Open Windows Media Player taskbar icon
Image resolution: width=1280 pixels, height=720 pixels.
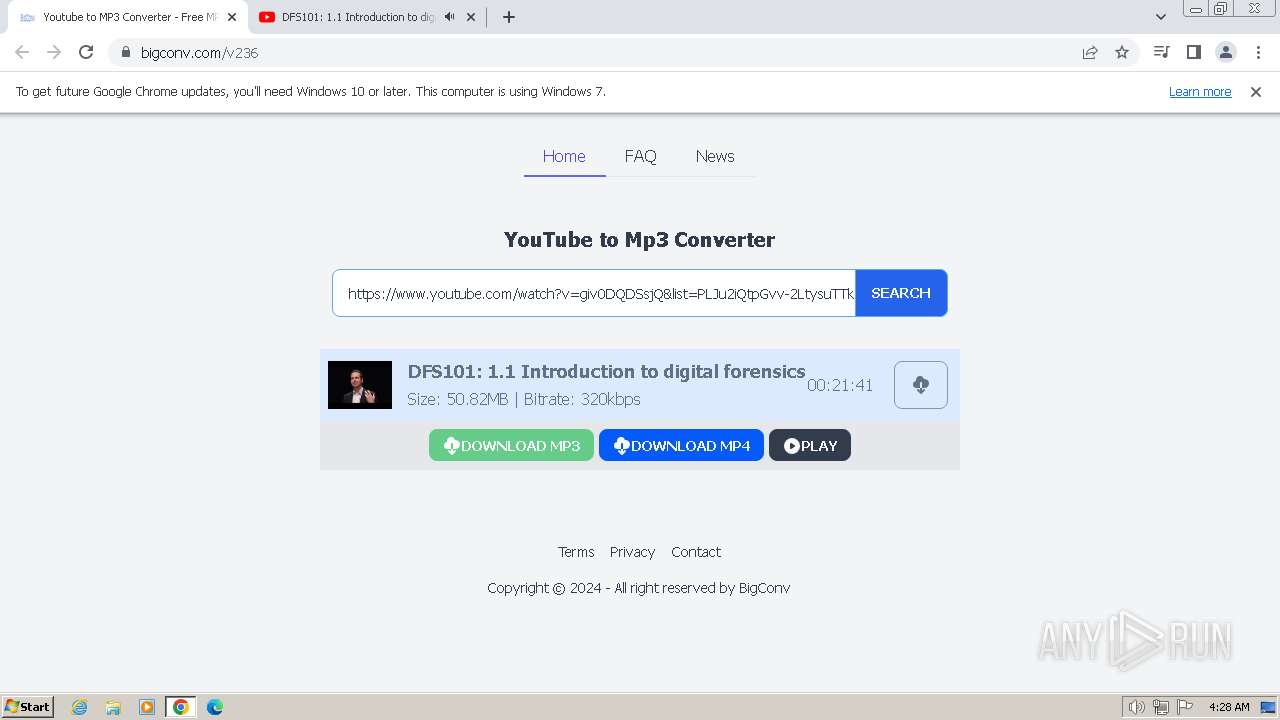click(147, 707)
